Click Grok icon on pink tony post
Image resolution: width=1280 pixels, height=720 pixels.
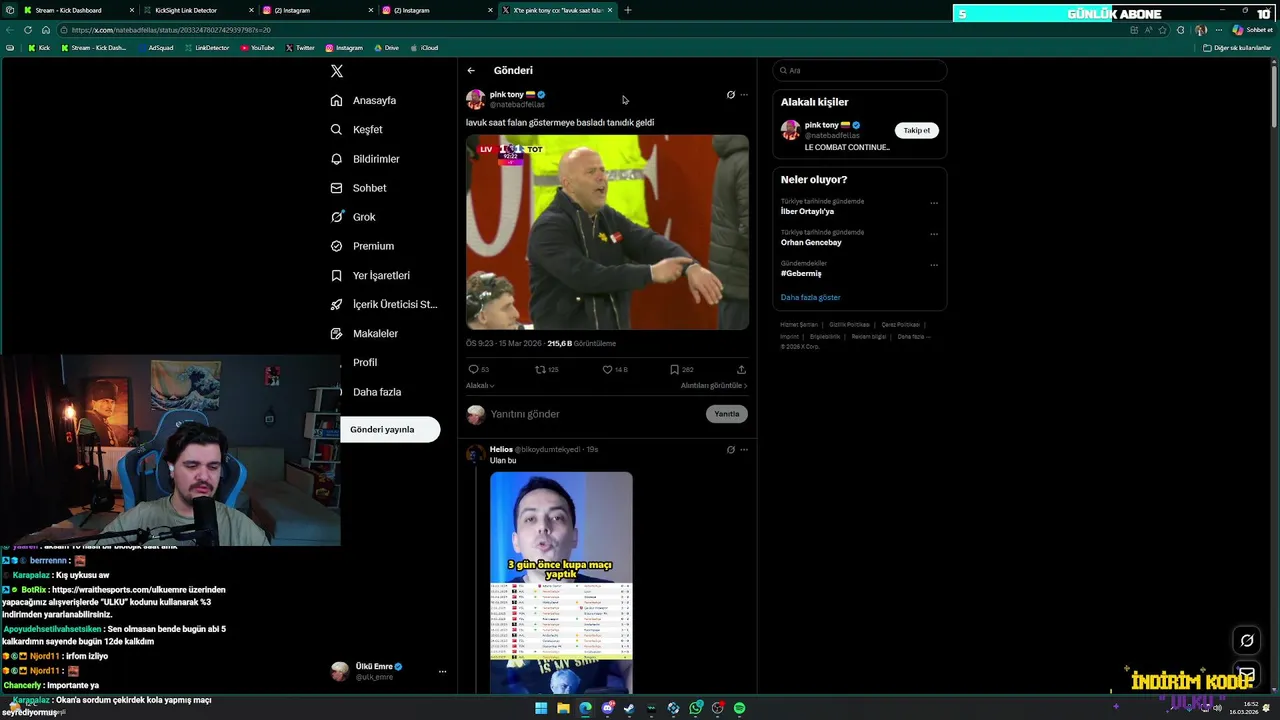click(x=730, y=95)
